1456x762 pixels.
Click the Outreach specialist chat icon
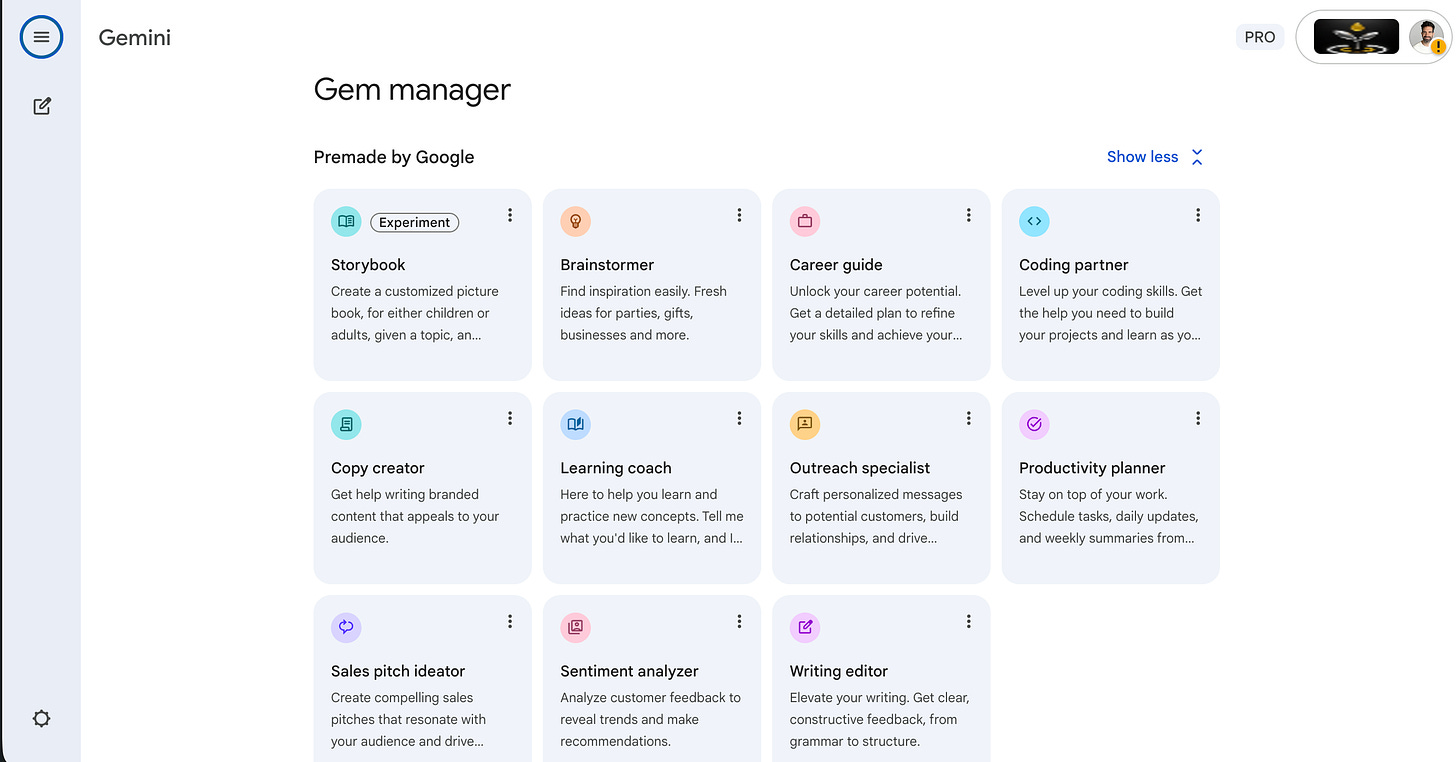coord(805,424)
